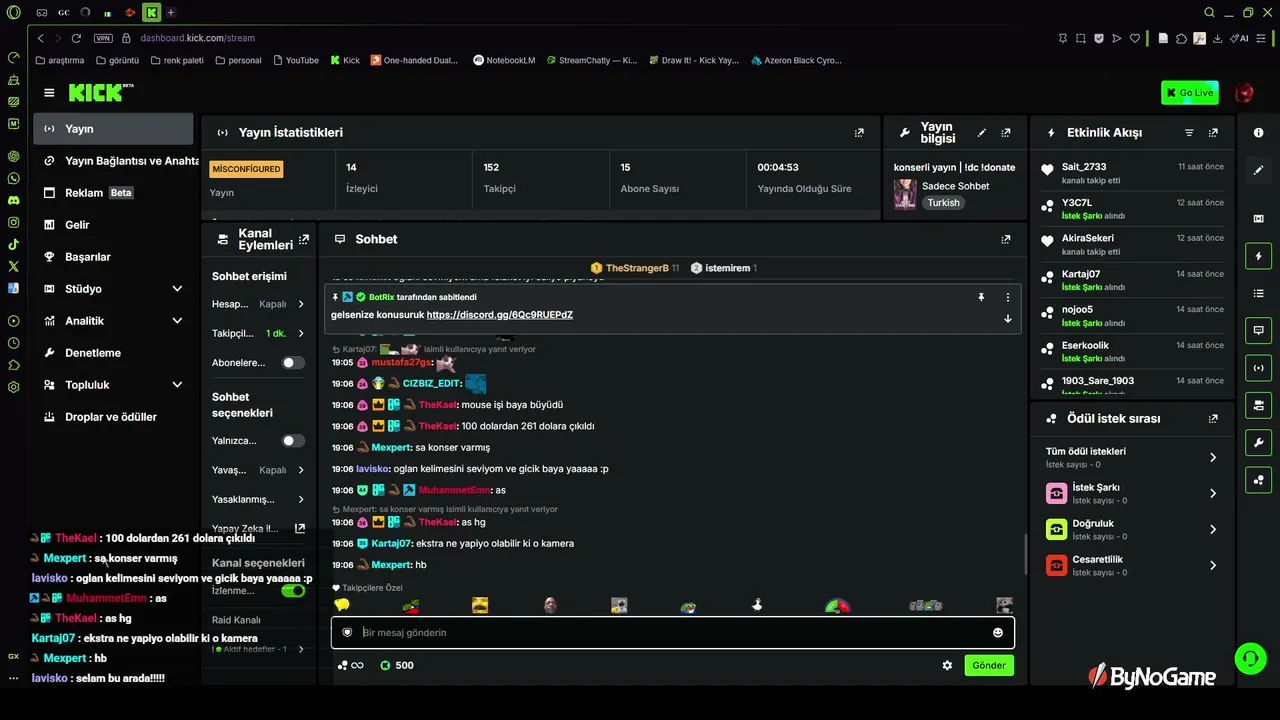This screenshot has height=720, width=1280.
Task: Open Yayın Bağlantısı ve Anahtarı page
Action: (118, 161)
